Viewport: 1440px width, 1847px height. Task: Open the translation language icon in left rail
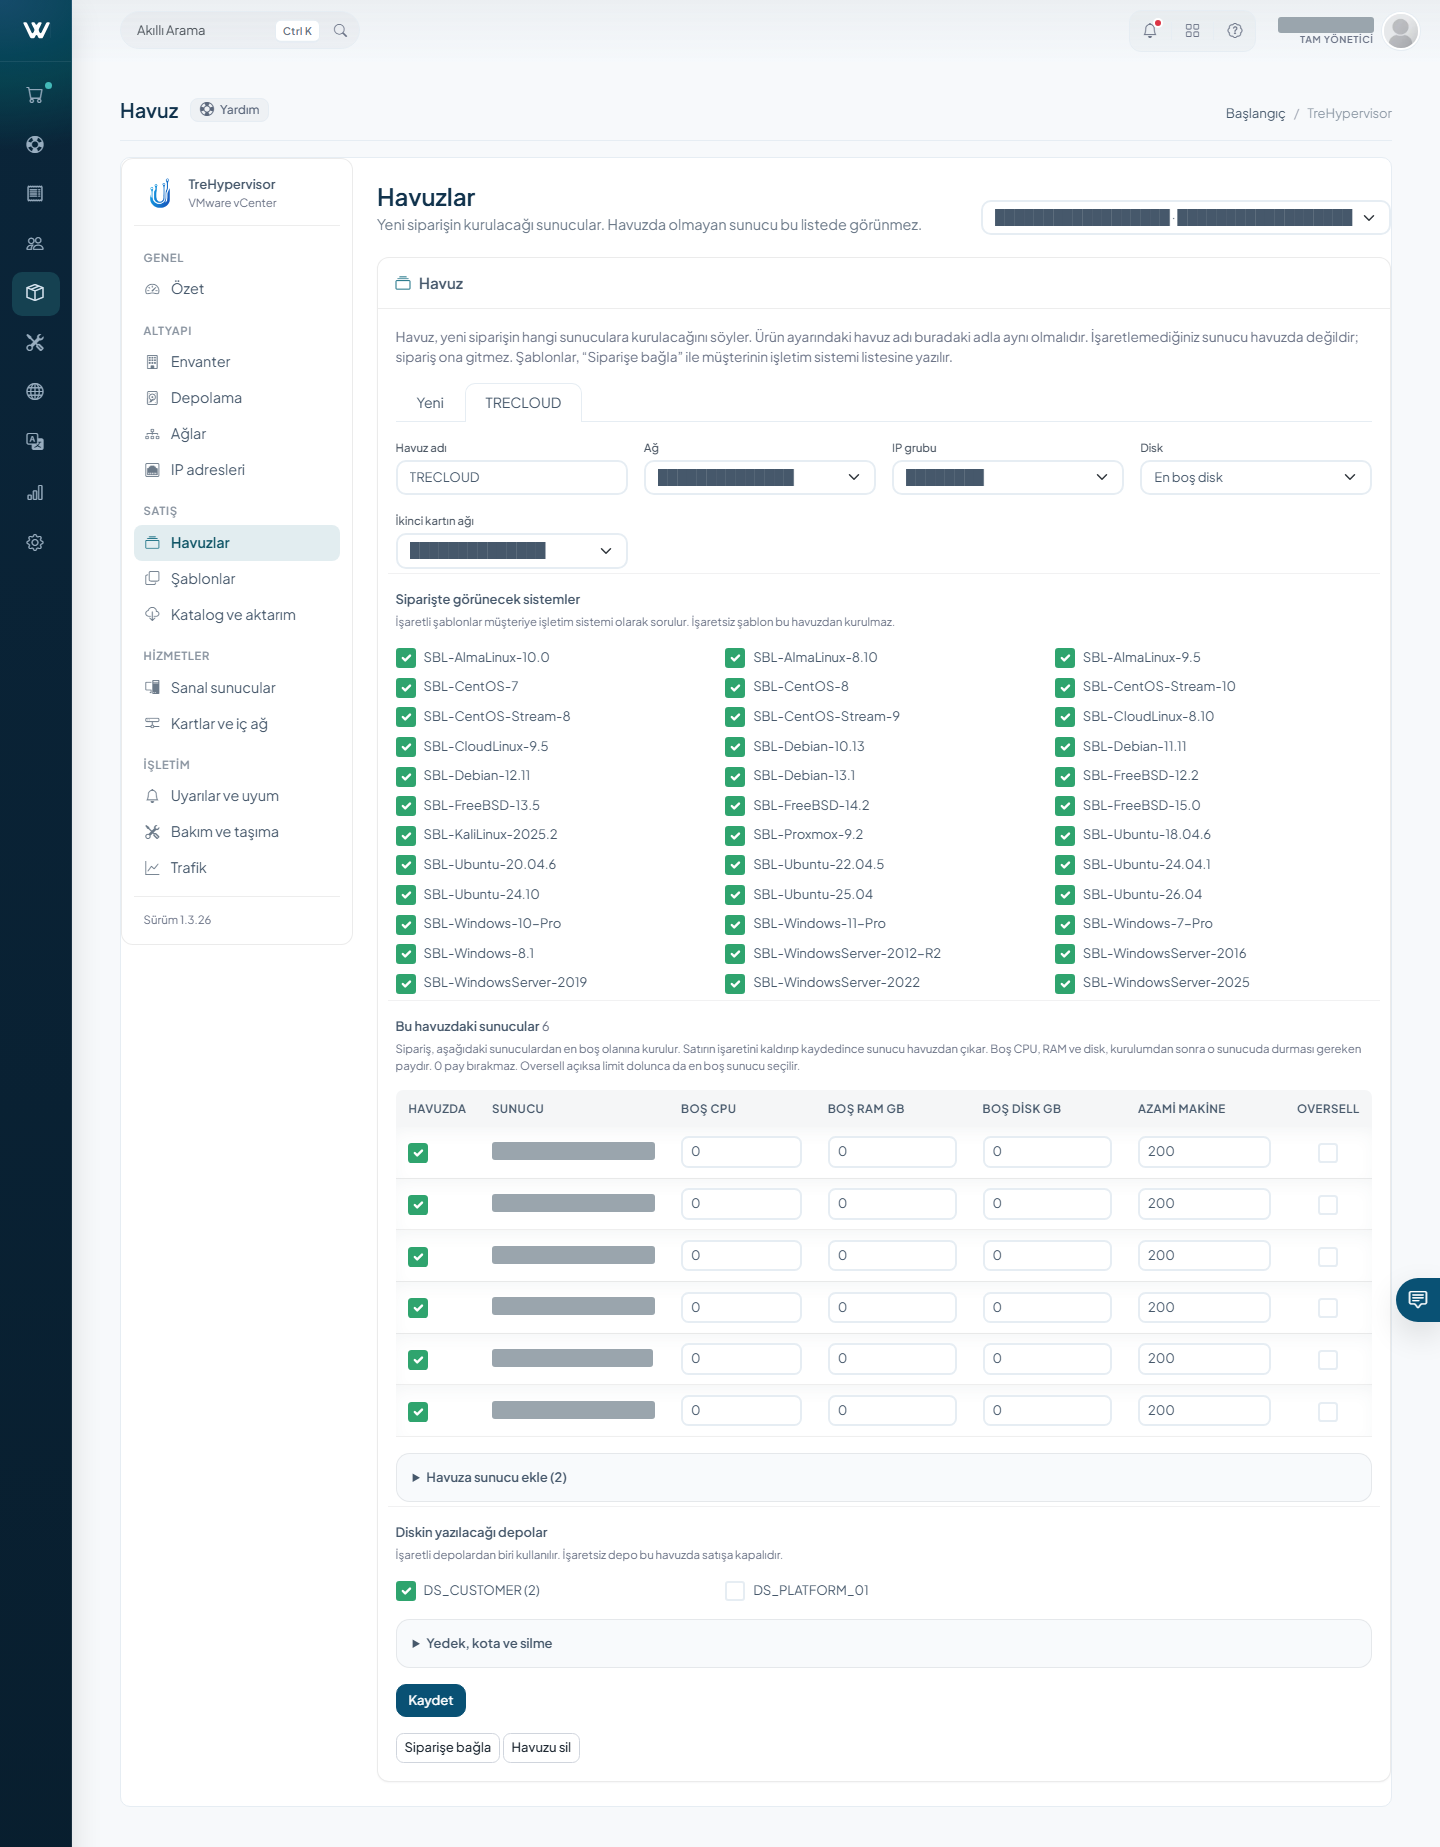(x=35, y=442)
